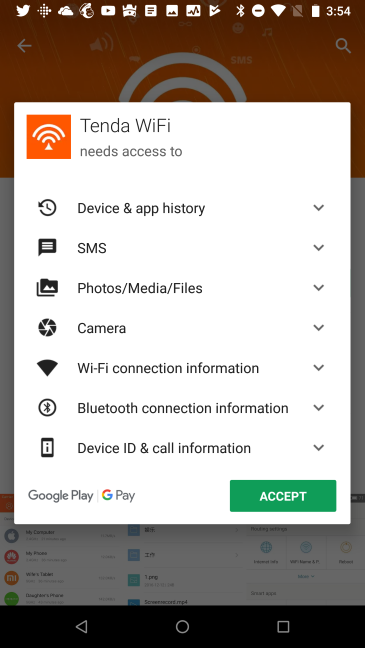Screen dimensions: 365x648
Task: Expand the SMS permission chevron
Action: 318,248
